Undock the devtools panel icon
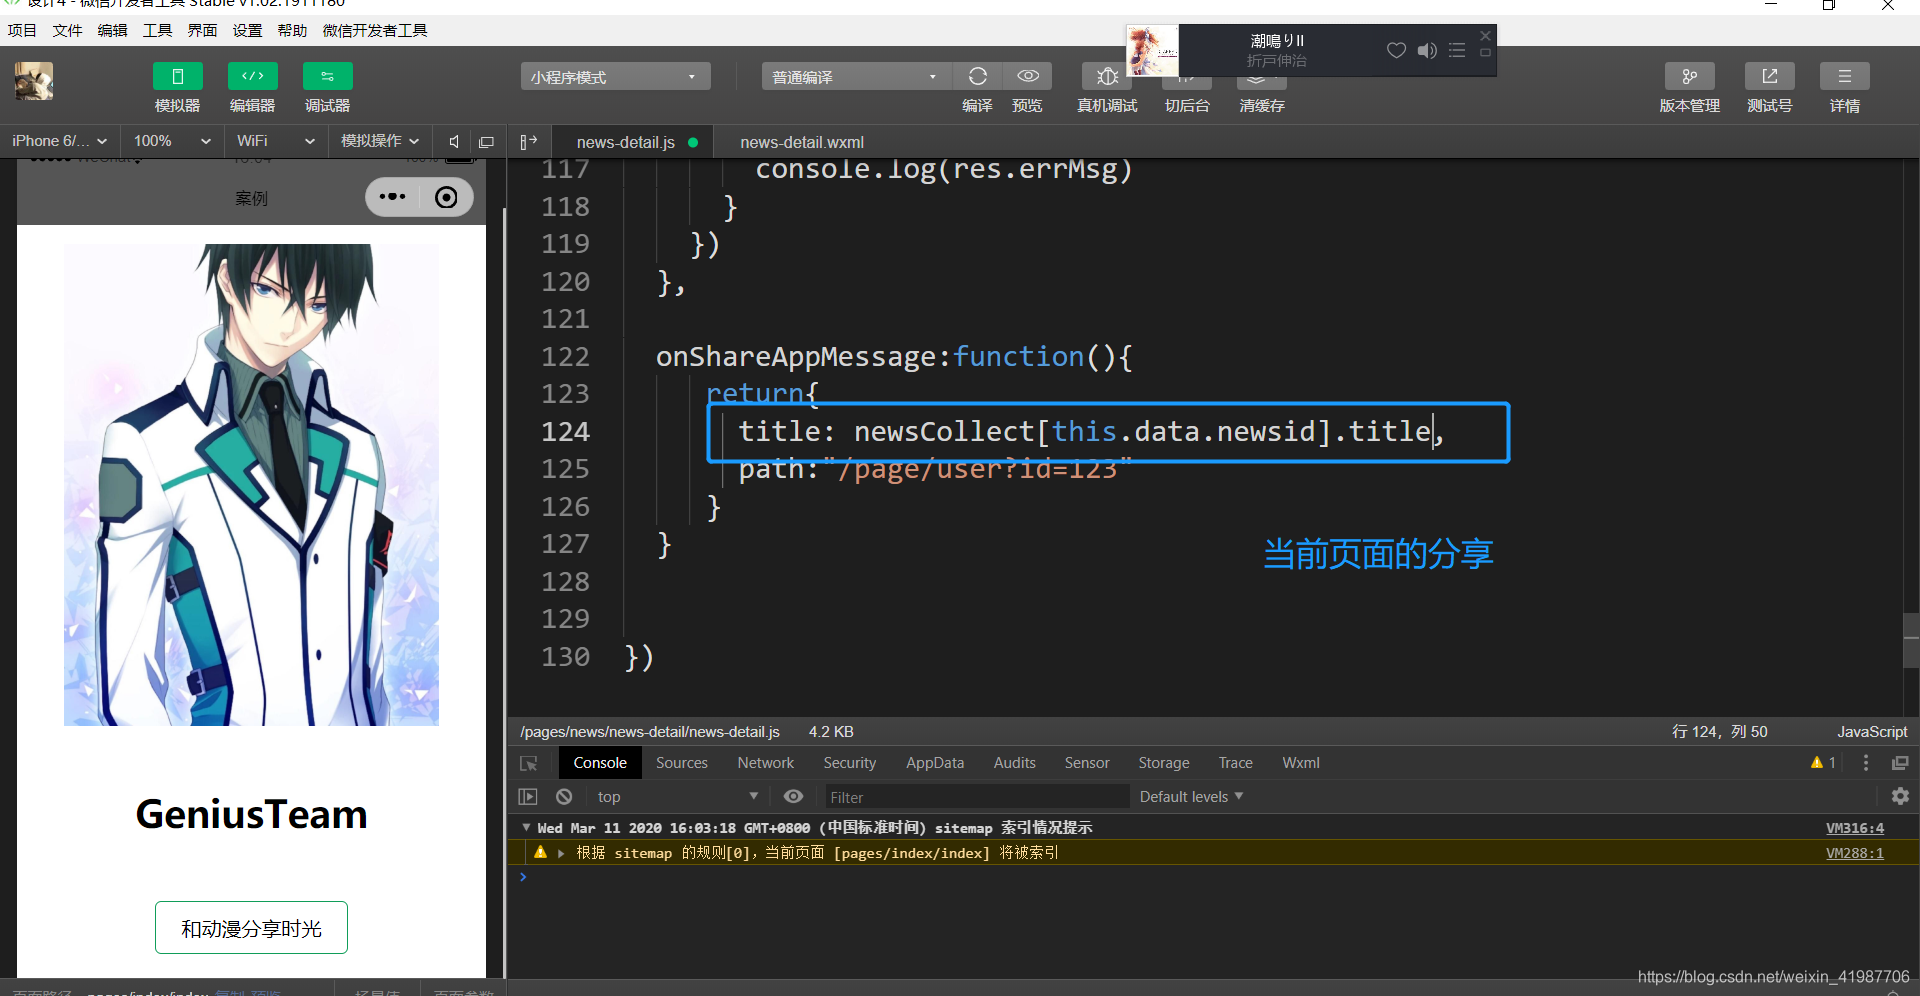1920x996 pixels. click(1900, 763)
